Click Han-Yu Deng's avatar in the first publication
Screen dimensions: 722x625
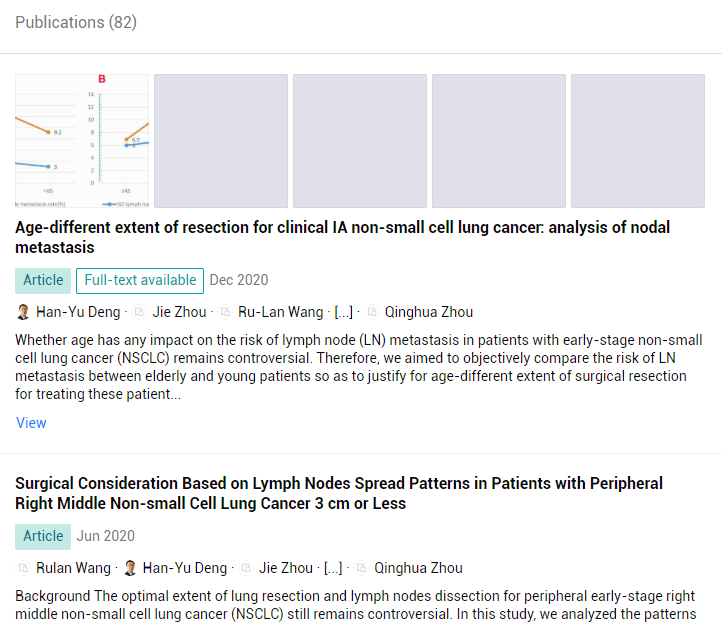[x=24, y=312]
